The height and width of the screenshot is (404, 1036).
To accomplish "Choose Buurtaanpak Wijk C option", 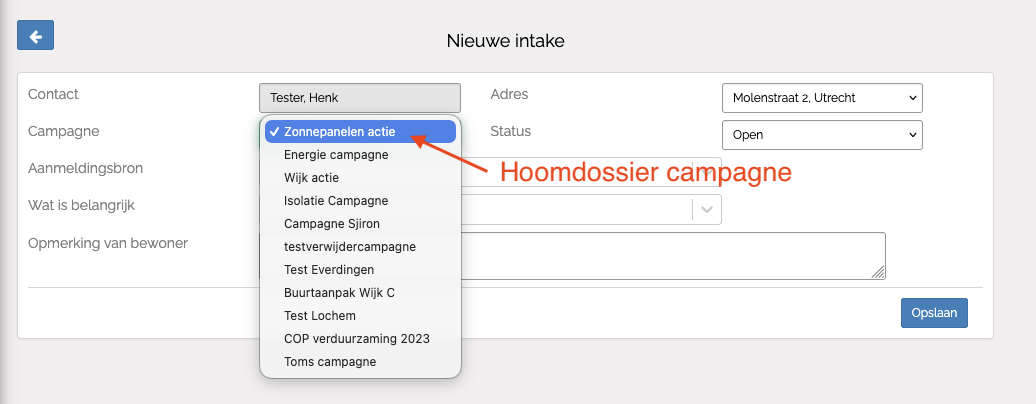I will tap(340, 293).
